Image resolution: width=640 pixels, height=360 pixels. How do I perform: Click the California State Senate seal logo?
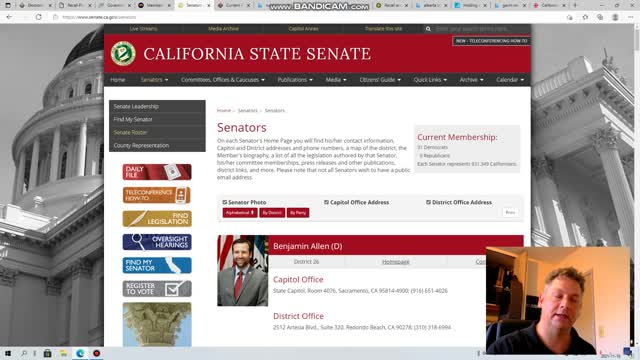(x=123, y=53)
